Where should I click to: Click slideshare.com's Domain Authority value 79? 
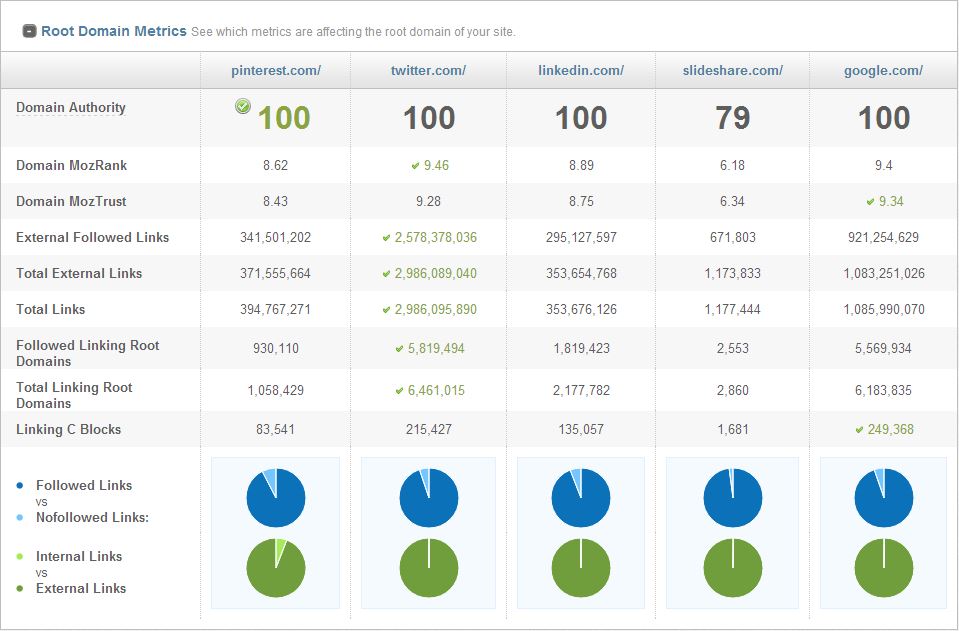point(733,118)
